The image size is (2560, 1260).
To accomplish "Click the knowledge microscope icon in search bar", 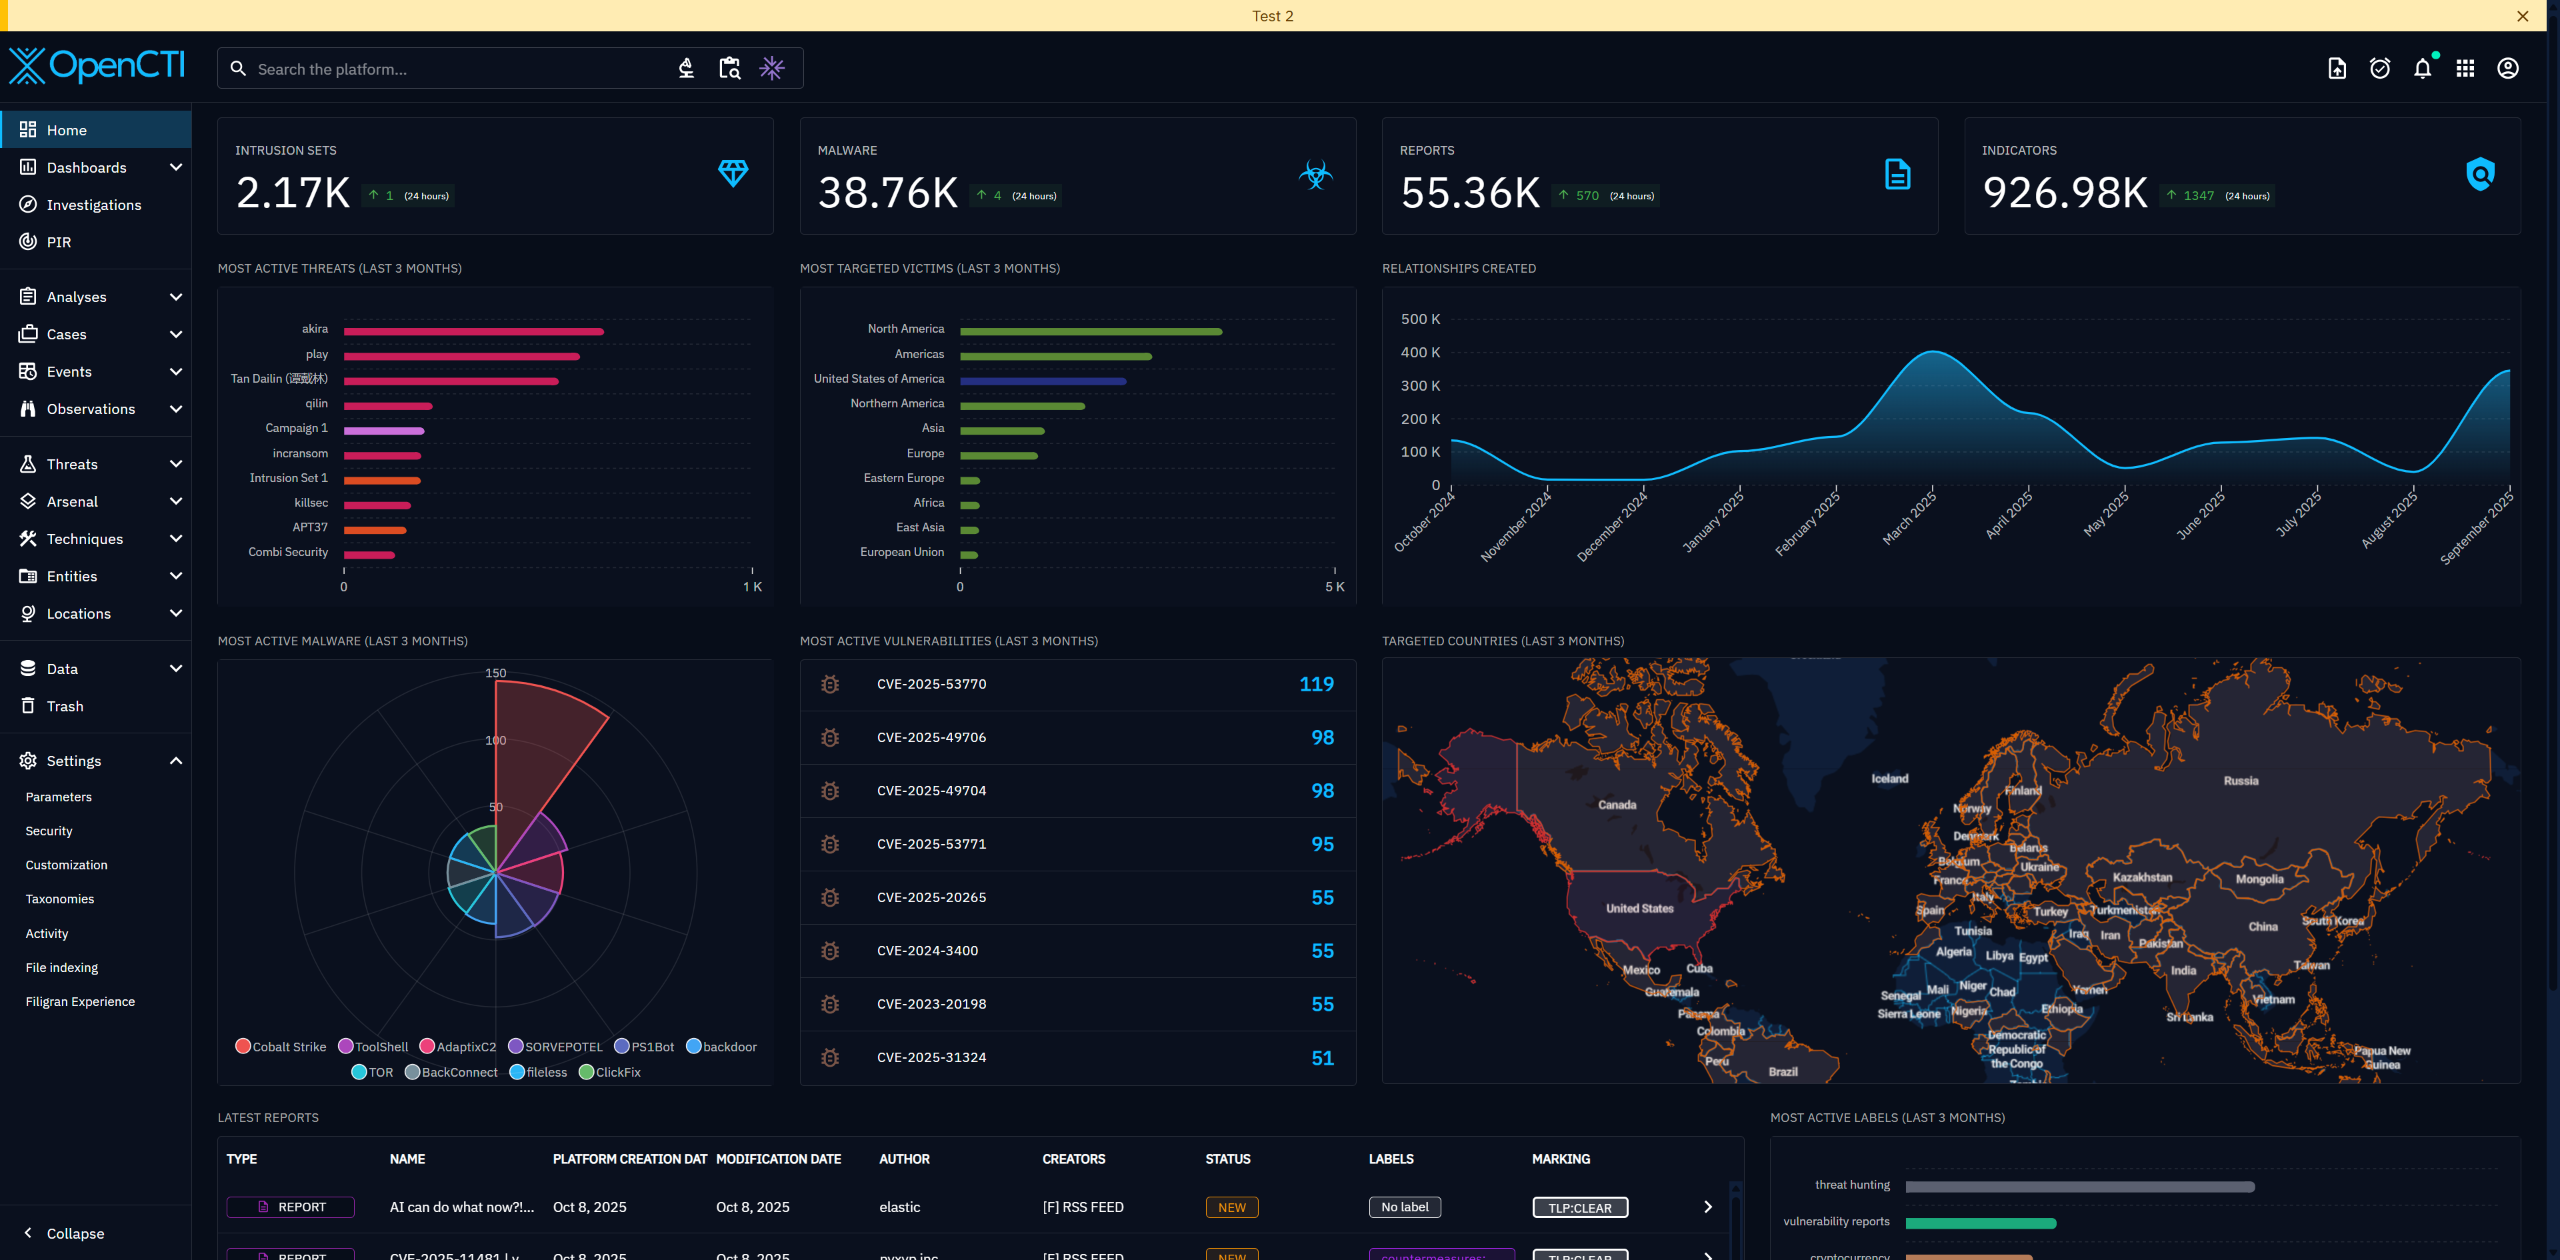I will pyautogui.click(x=686, y=68).
